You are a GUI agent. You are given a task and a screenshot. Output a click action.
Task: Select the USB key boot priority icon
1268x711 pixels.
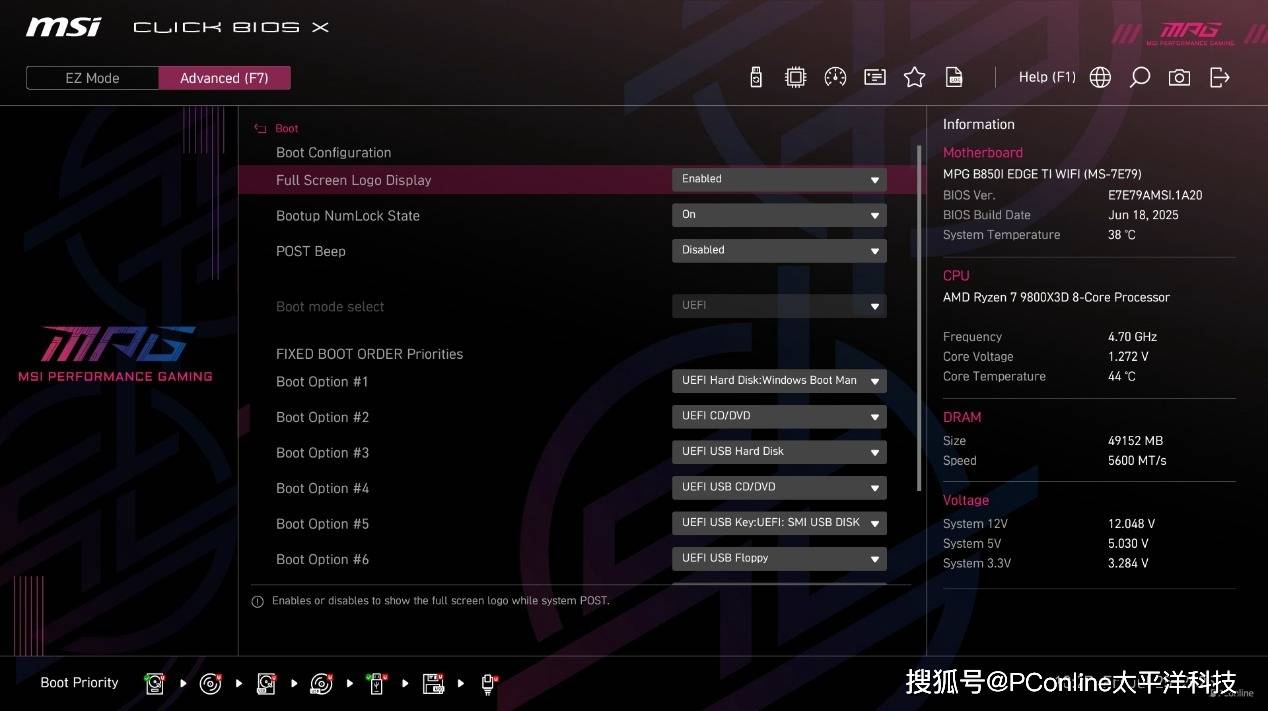pyautogui.click(x=377, y=683)
